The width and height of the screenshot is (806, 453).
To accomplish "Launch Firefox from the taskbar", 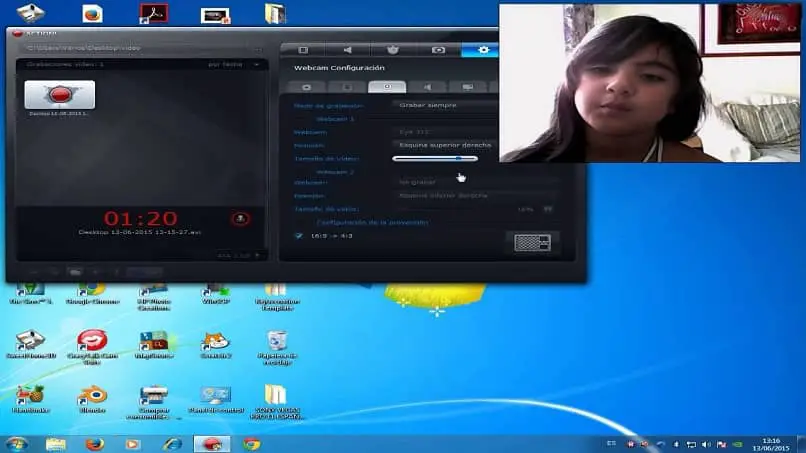I will pyautogui.click(x=94, y=444).
